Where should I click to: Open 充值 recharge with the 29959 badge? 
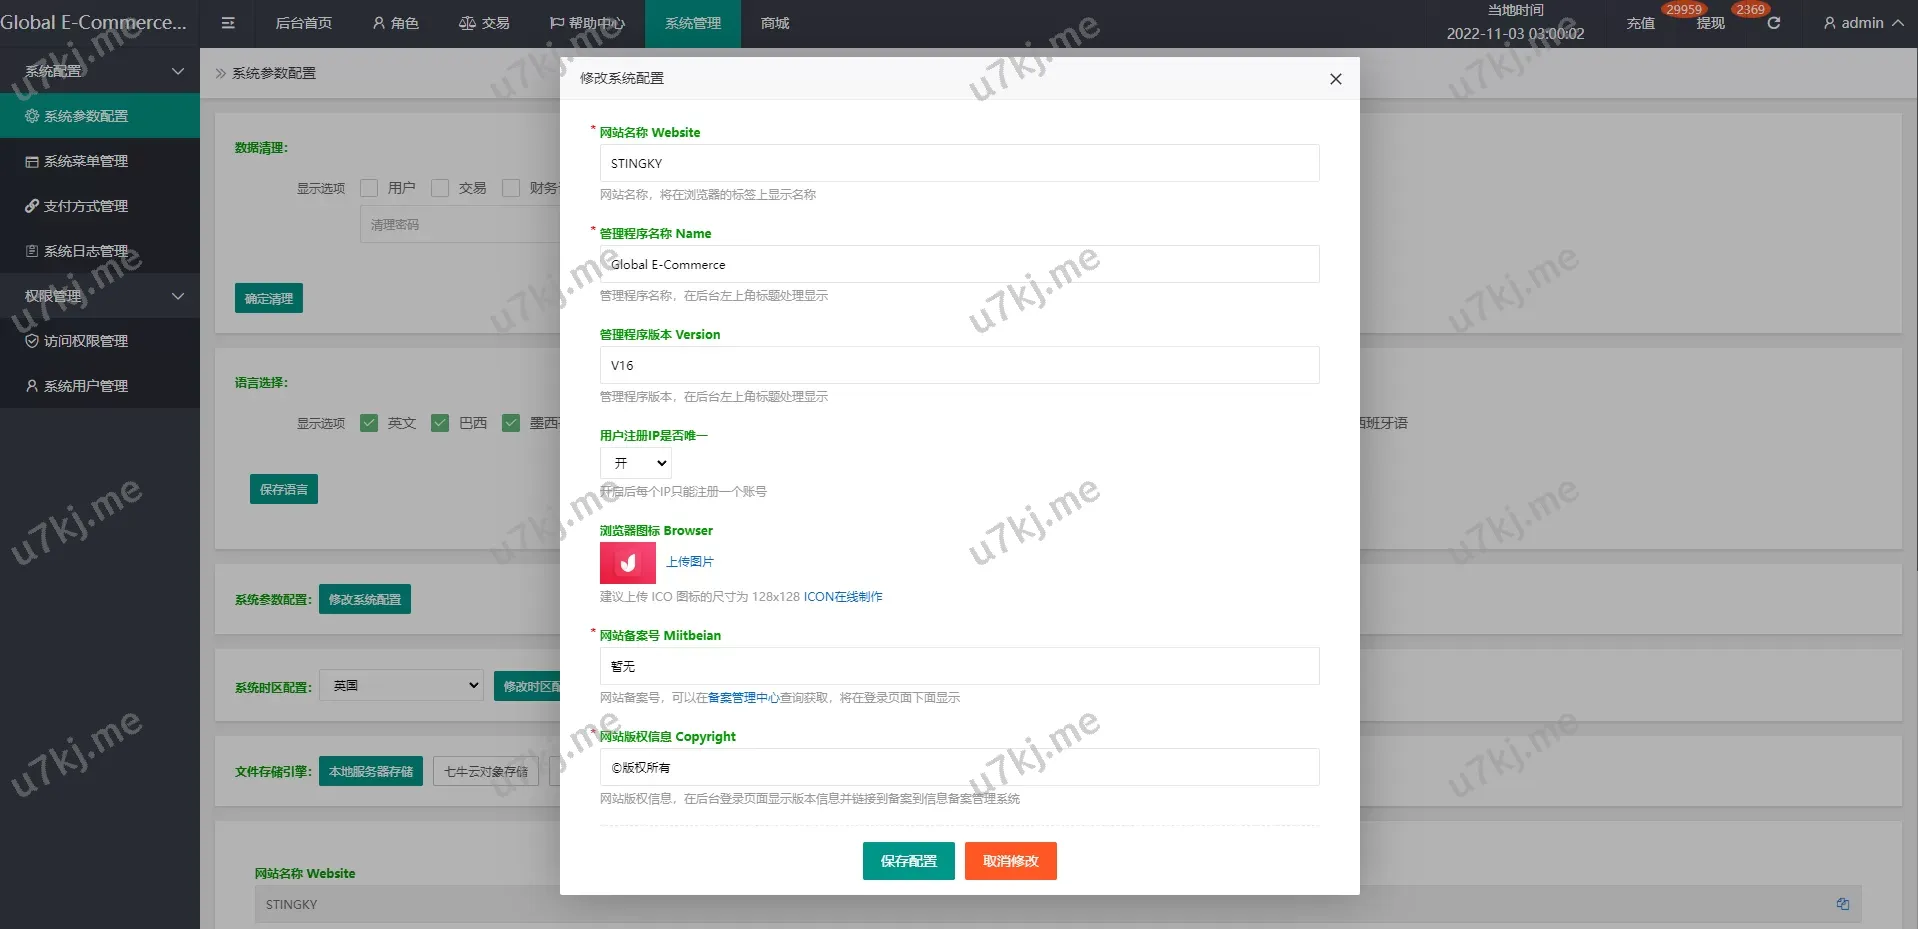[x=1640, y=23]
